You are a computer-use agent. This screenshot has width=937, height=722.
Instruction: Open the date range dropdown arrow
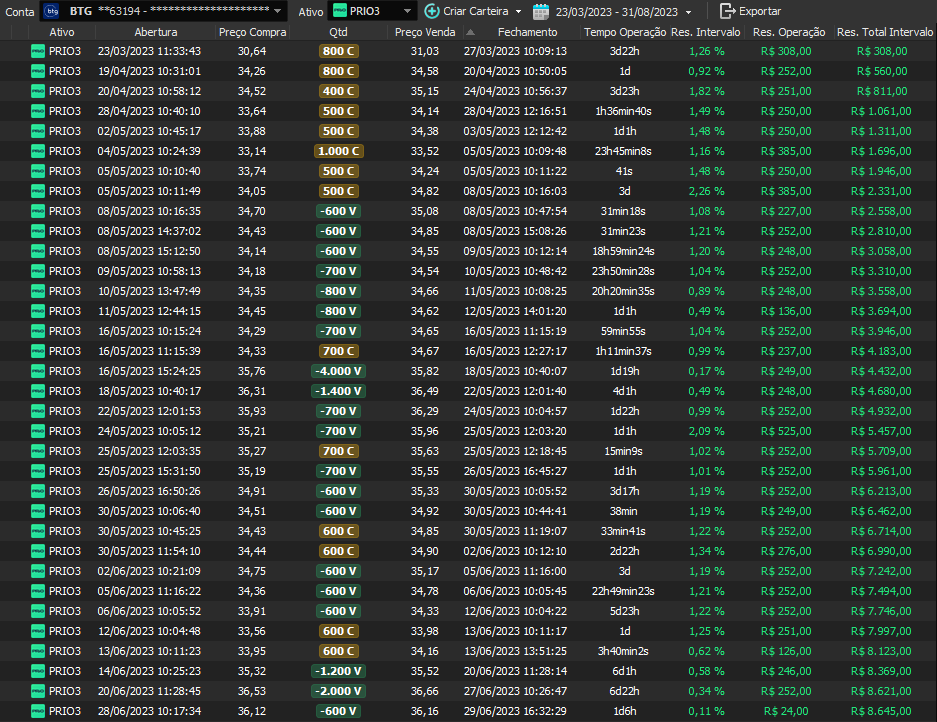(x=689, y=12)
